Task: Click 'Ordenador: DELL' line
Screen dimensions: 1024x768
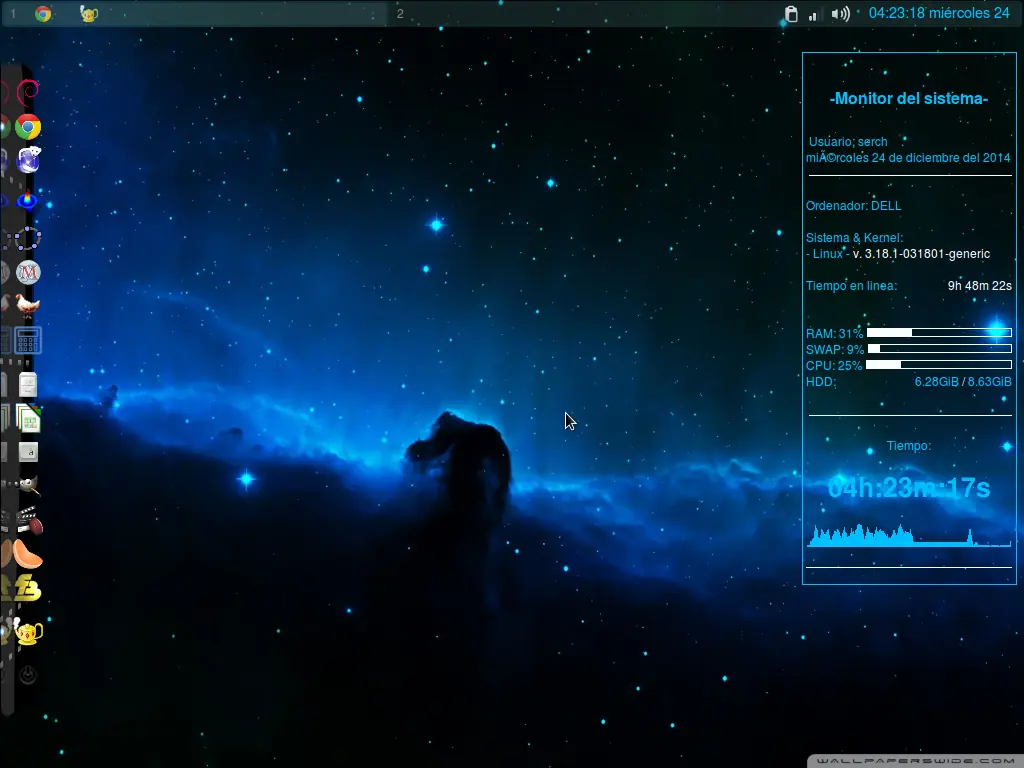Action: pos(853,206)
